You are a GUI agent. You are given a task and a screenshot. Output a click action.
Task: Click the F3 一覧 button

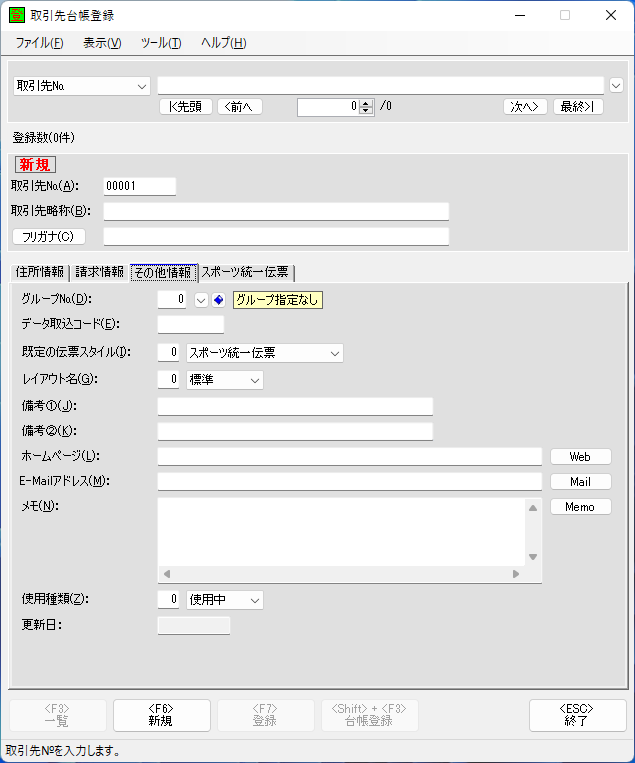(x=58, y=715)
